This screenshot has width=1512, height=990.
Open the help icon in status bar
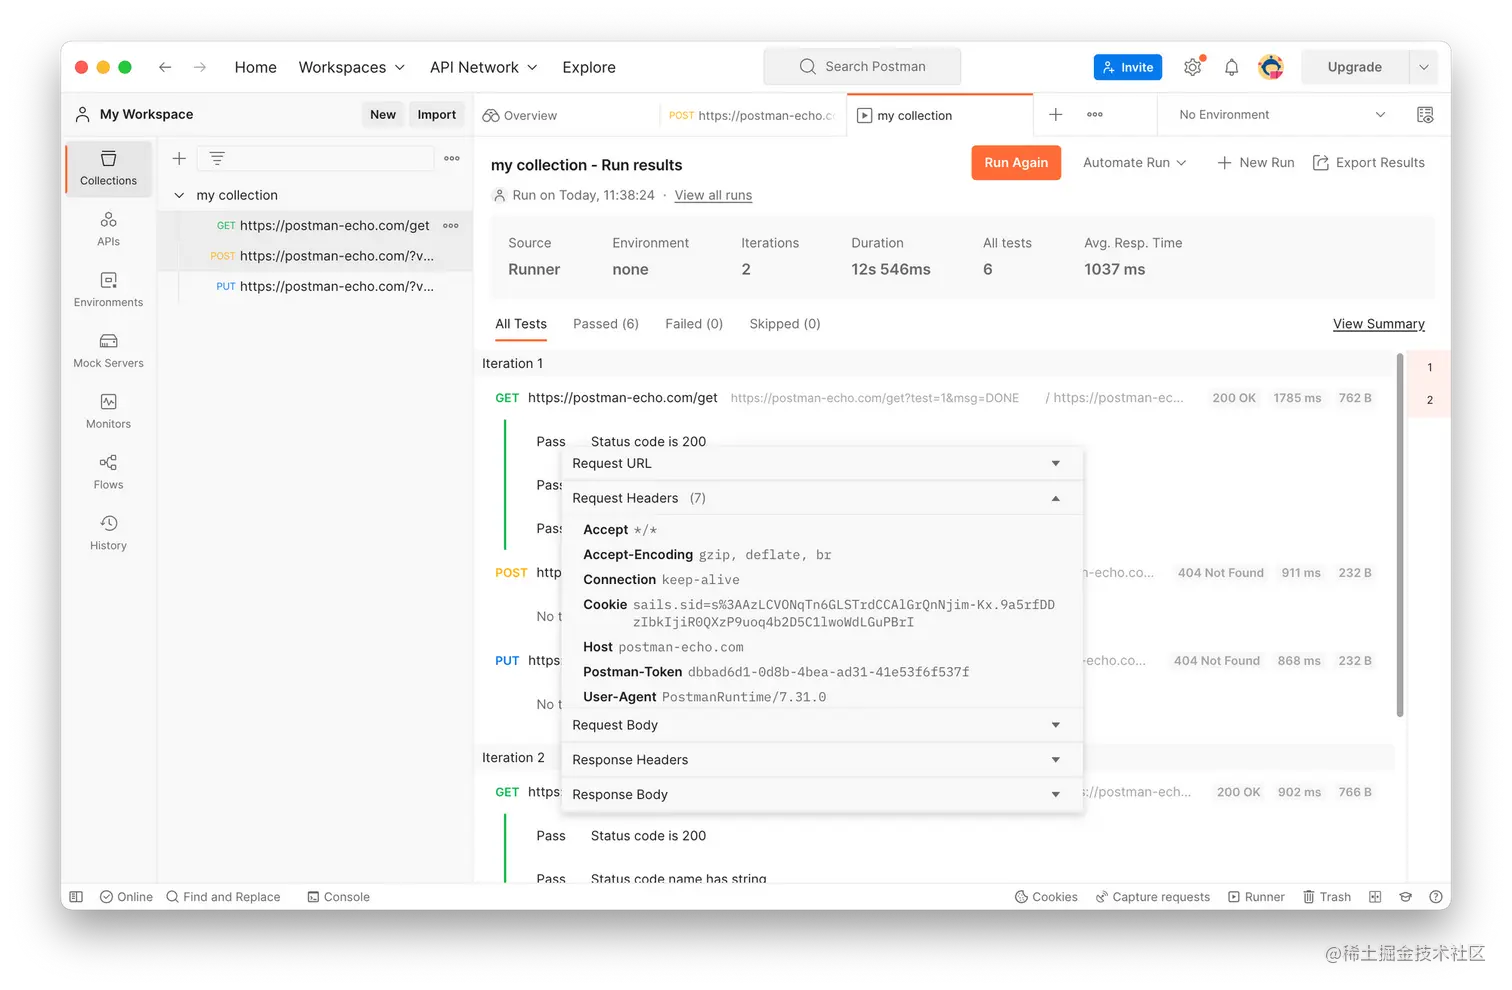(x=1436, y=897)
